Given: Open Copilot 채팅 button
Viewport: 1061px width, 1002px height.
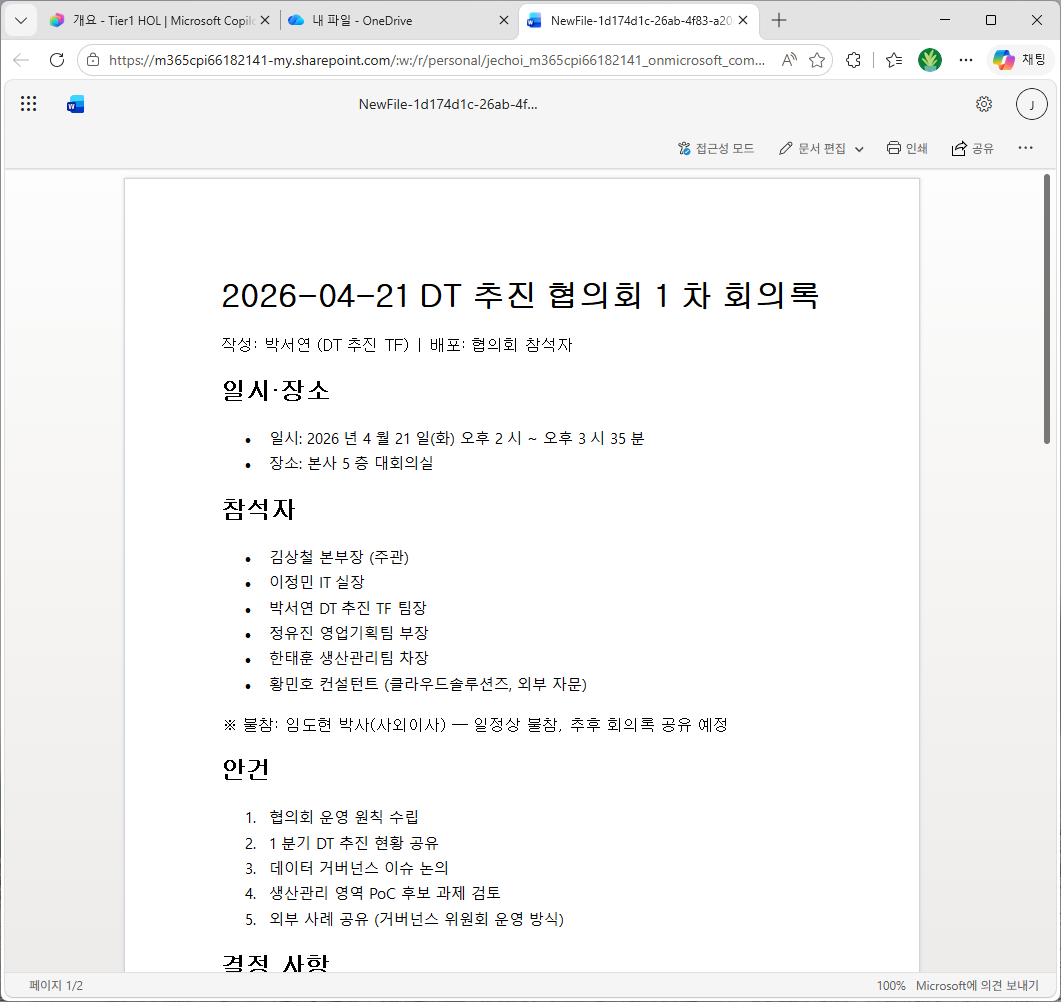Looking at the screenshot, I should pos(1019,60).
